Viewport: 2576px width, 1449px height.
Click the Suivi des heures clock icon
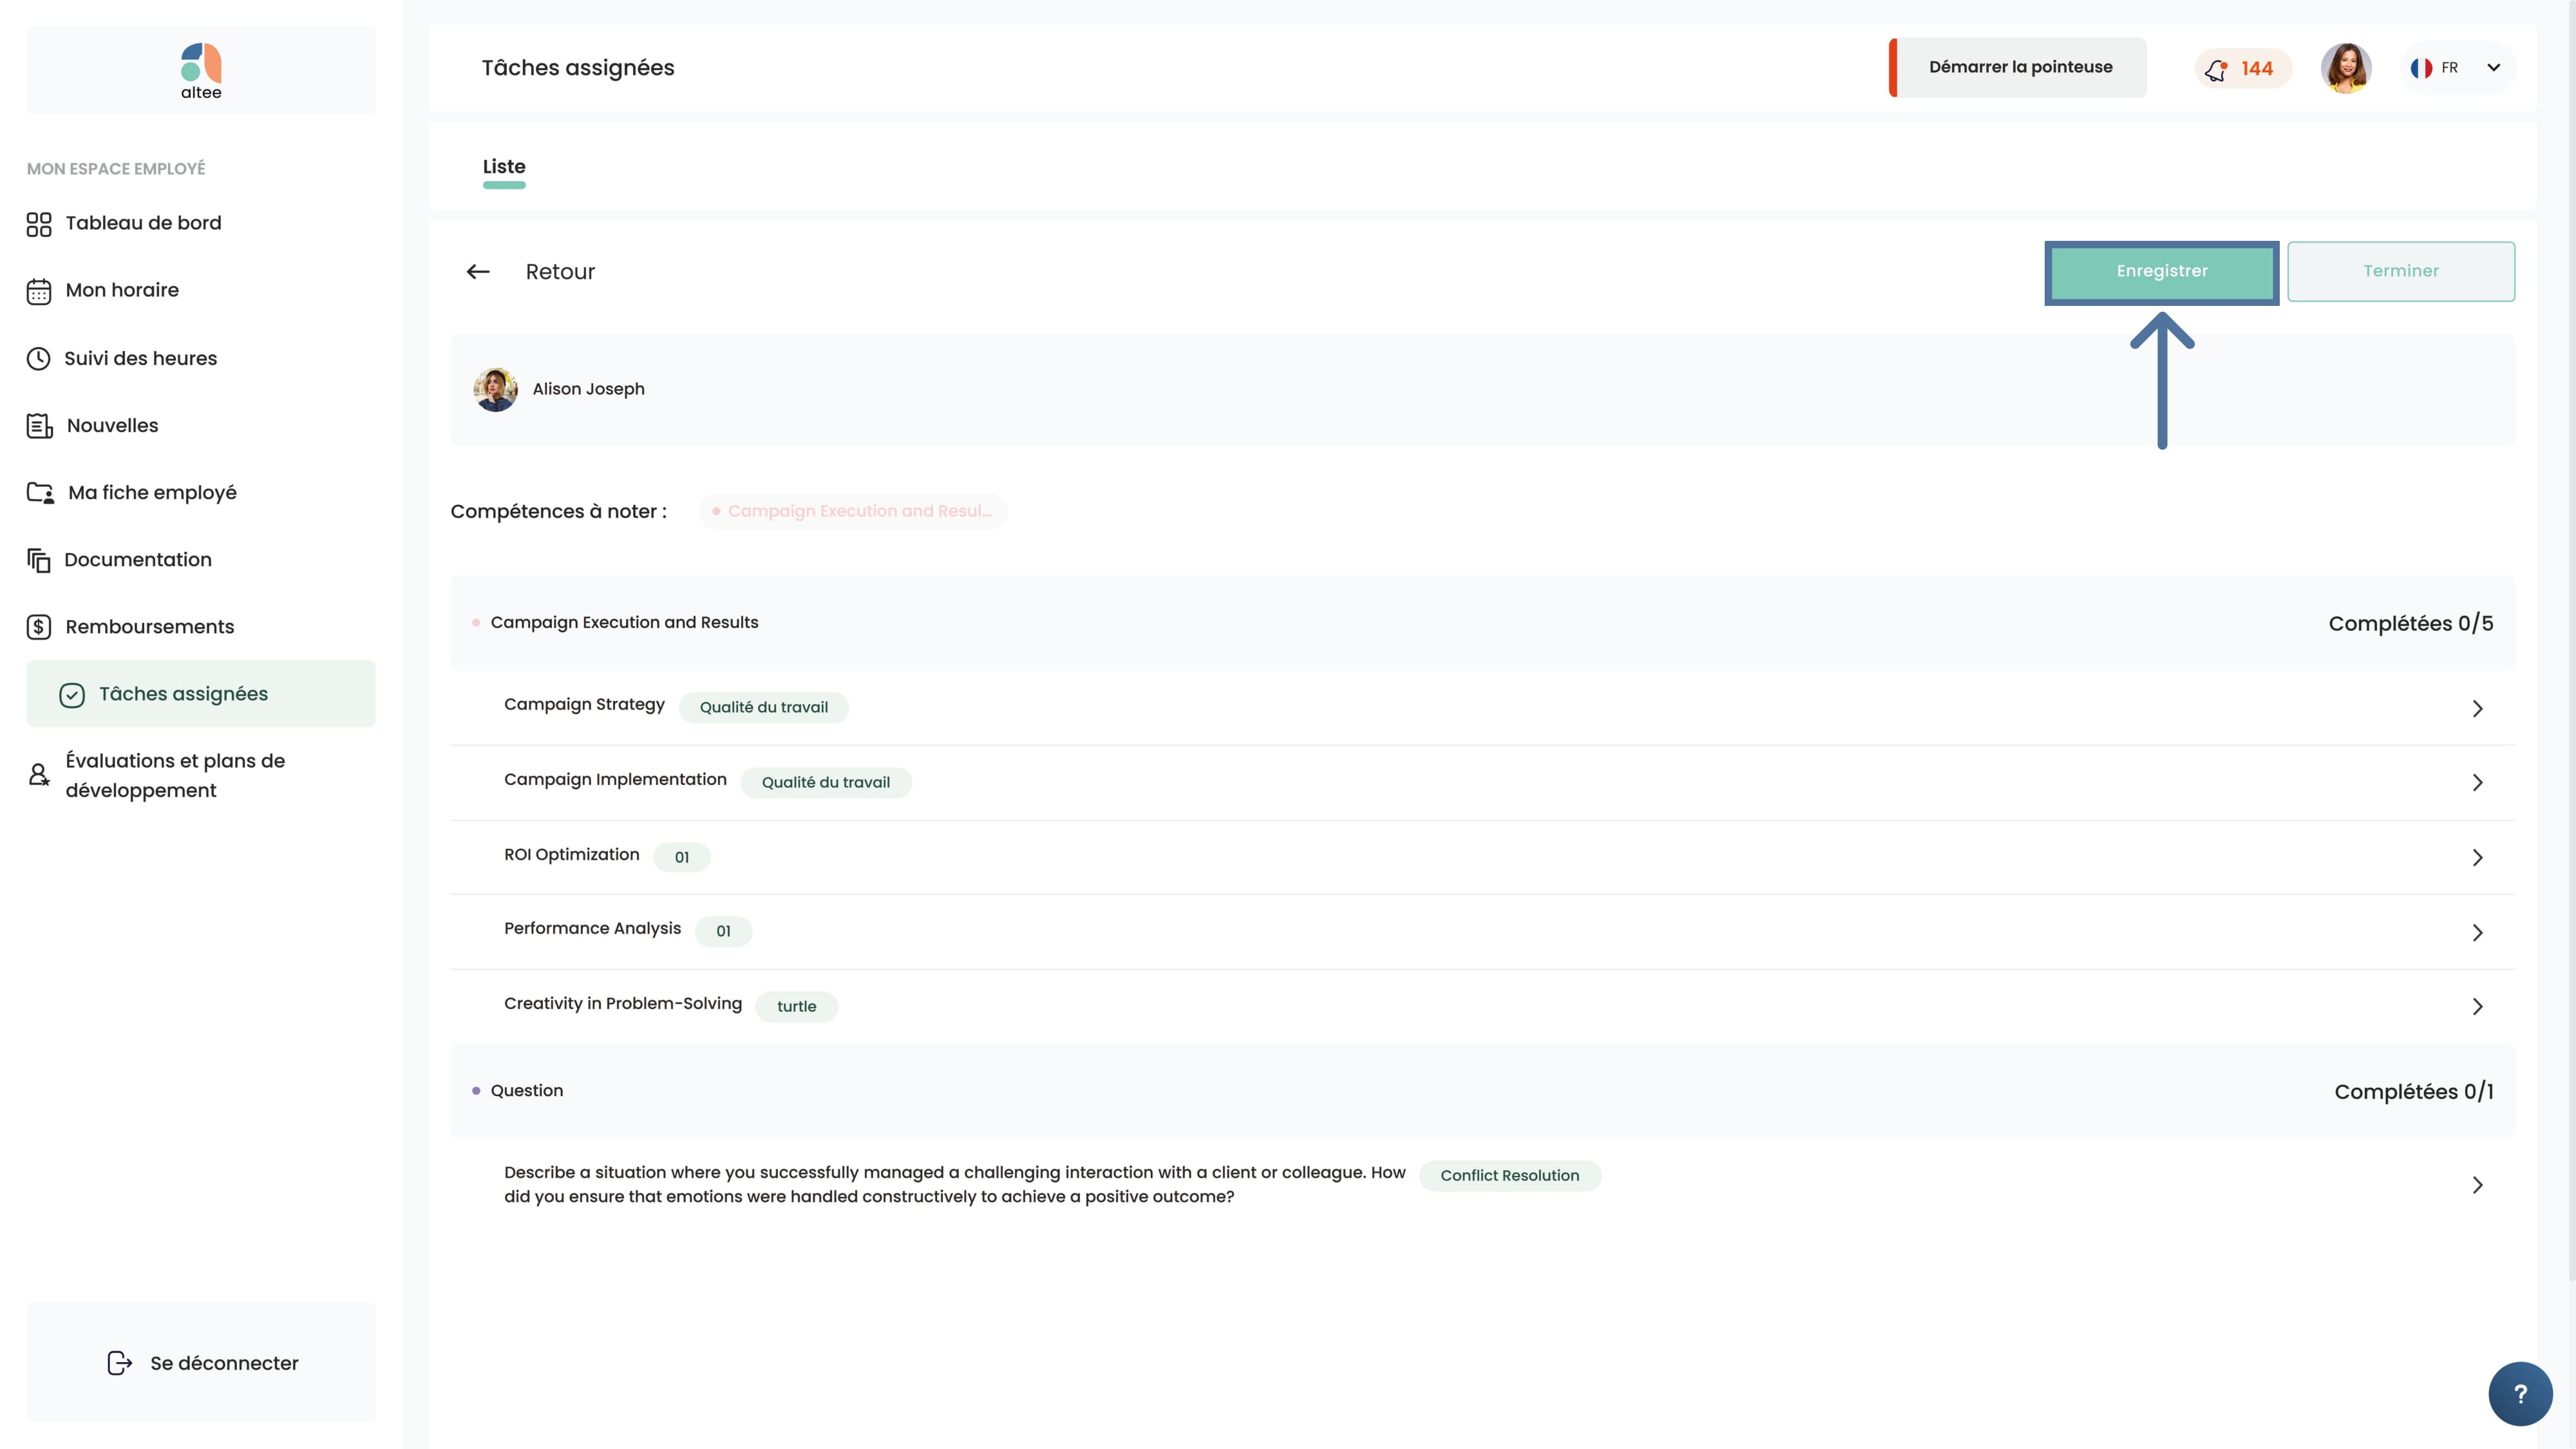(39, 358)
